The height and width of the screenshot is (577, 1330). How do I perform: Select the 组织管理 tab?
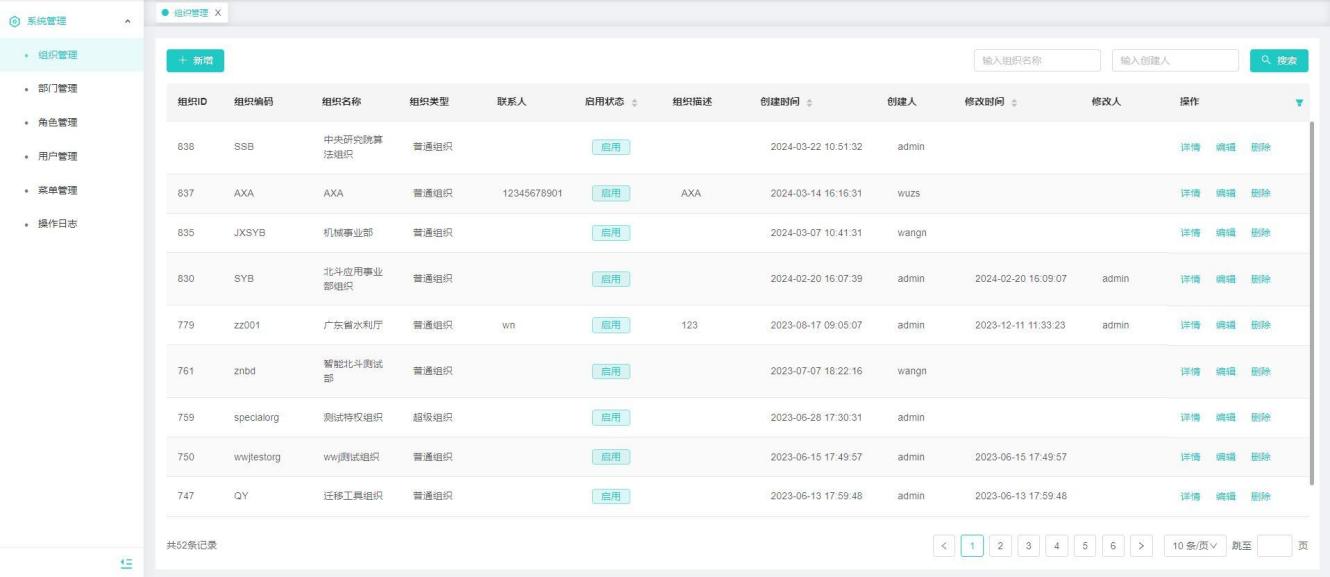(x=188, y=12)
